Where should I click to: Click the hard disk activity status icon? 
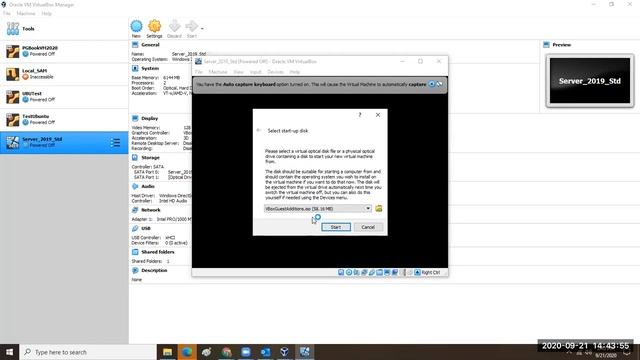coord(341,272)
